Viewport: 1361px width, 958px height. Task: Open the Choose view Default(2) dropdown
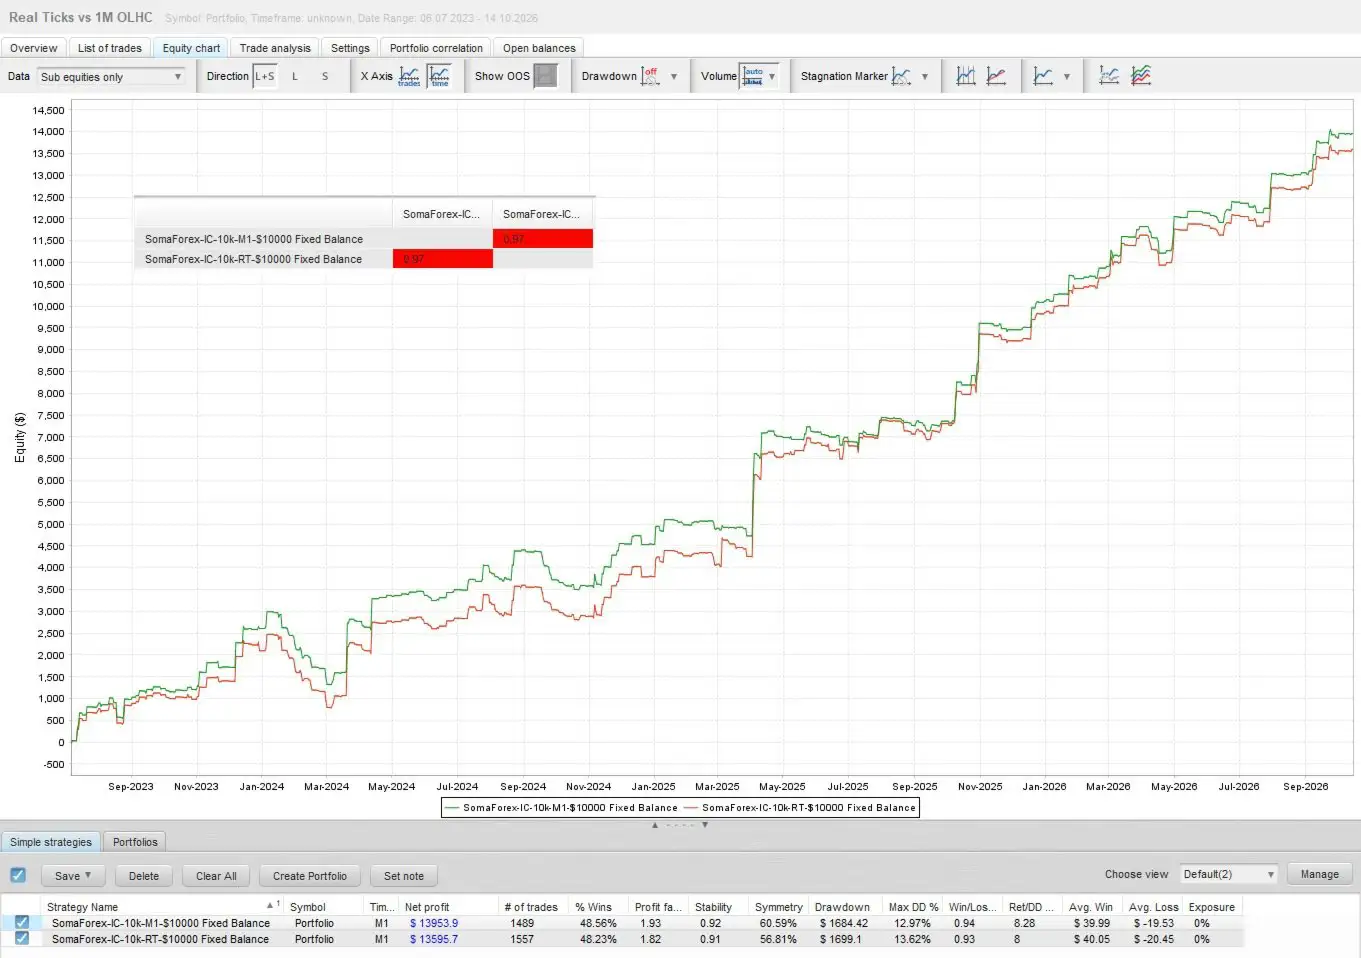[1229, 874]
